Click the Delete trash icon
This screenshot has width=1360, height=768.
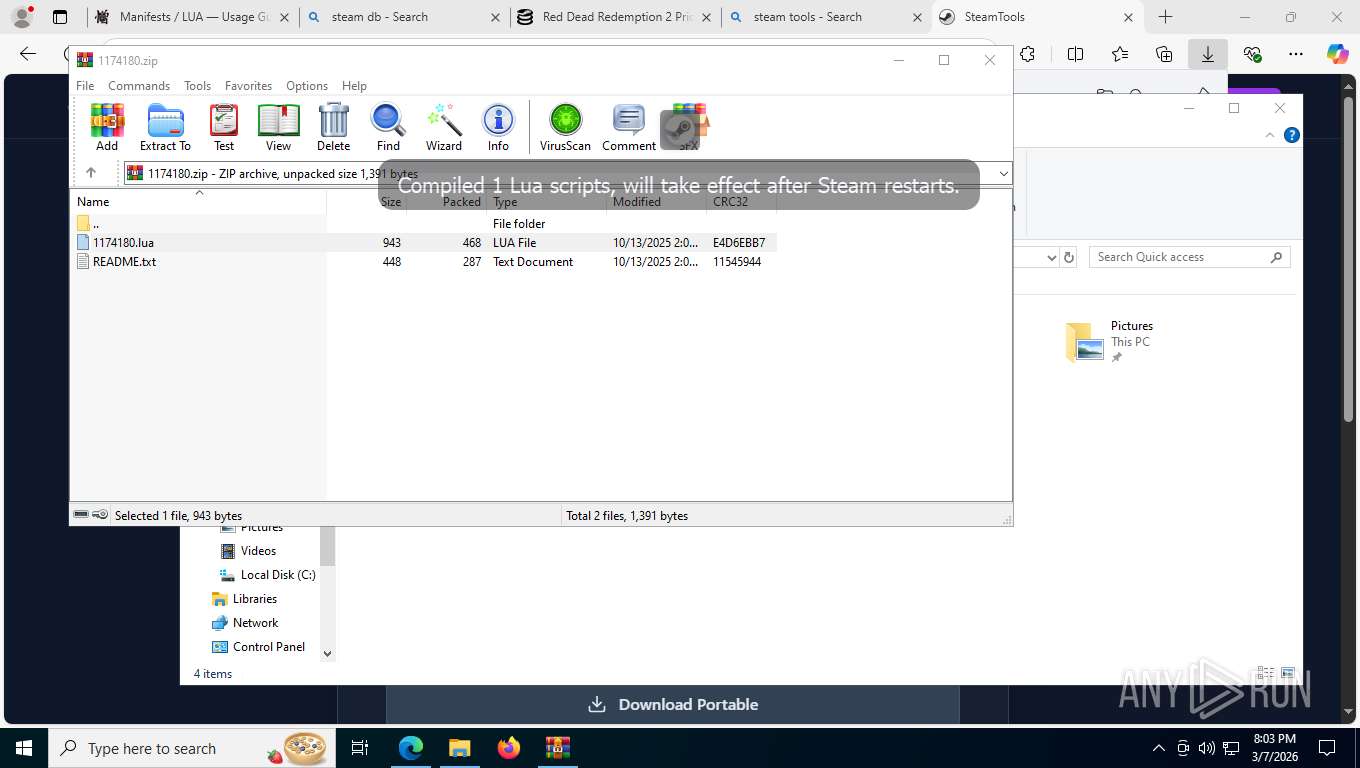(x=333, y=127)
